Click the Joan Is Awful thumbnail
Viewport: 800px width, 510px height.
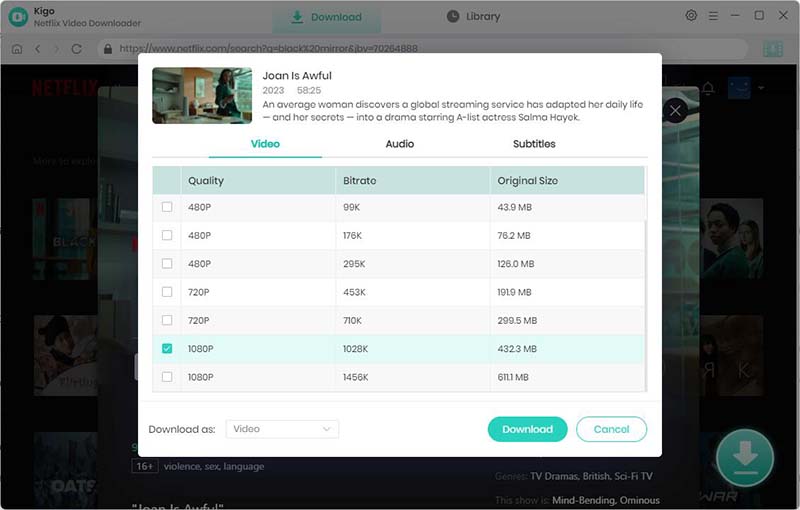[x=202, y=95]
